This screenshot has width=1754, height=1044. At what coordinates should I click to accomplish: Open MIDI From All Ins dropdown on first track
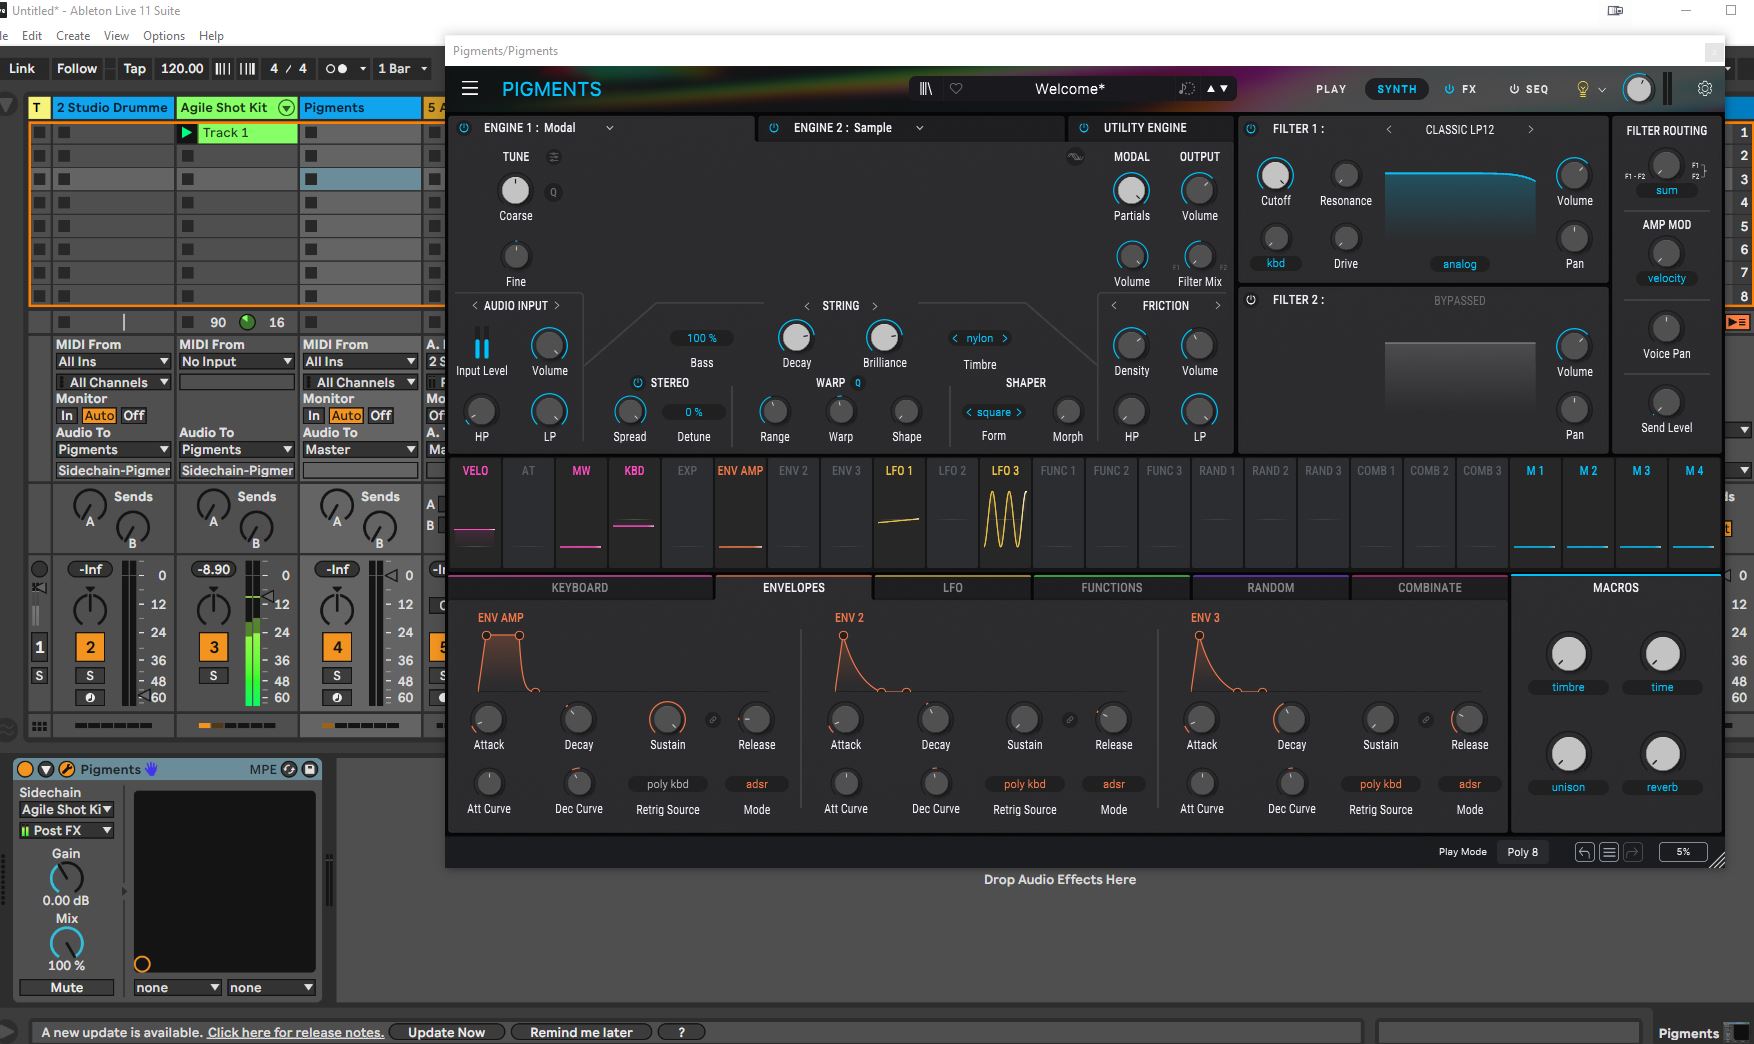click(x=113, y=361)
